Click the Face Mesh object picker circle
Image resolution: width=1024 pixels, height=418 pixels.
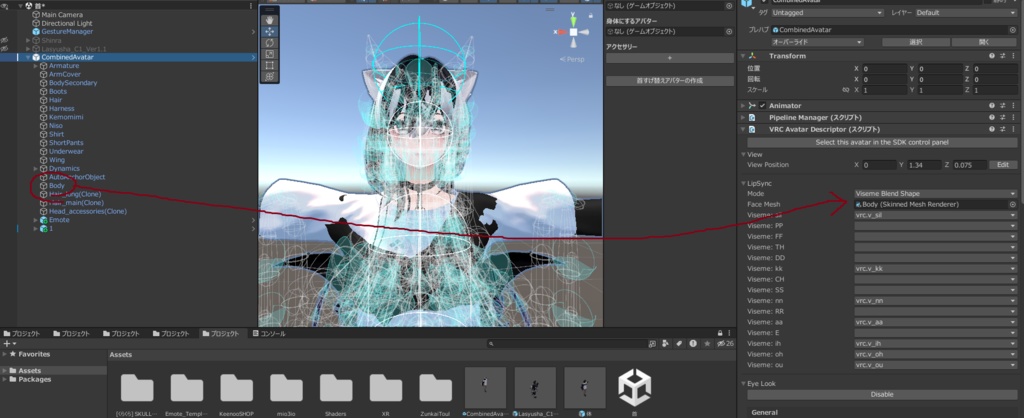click(x=1012, y=204)
